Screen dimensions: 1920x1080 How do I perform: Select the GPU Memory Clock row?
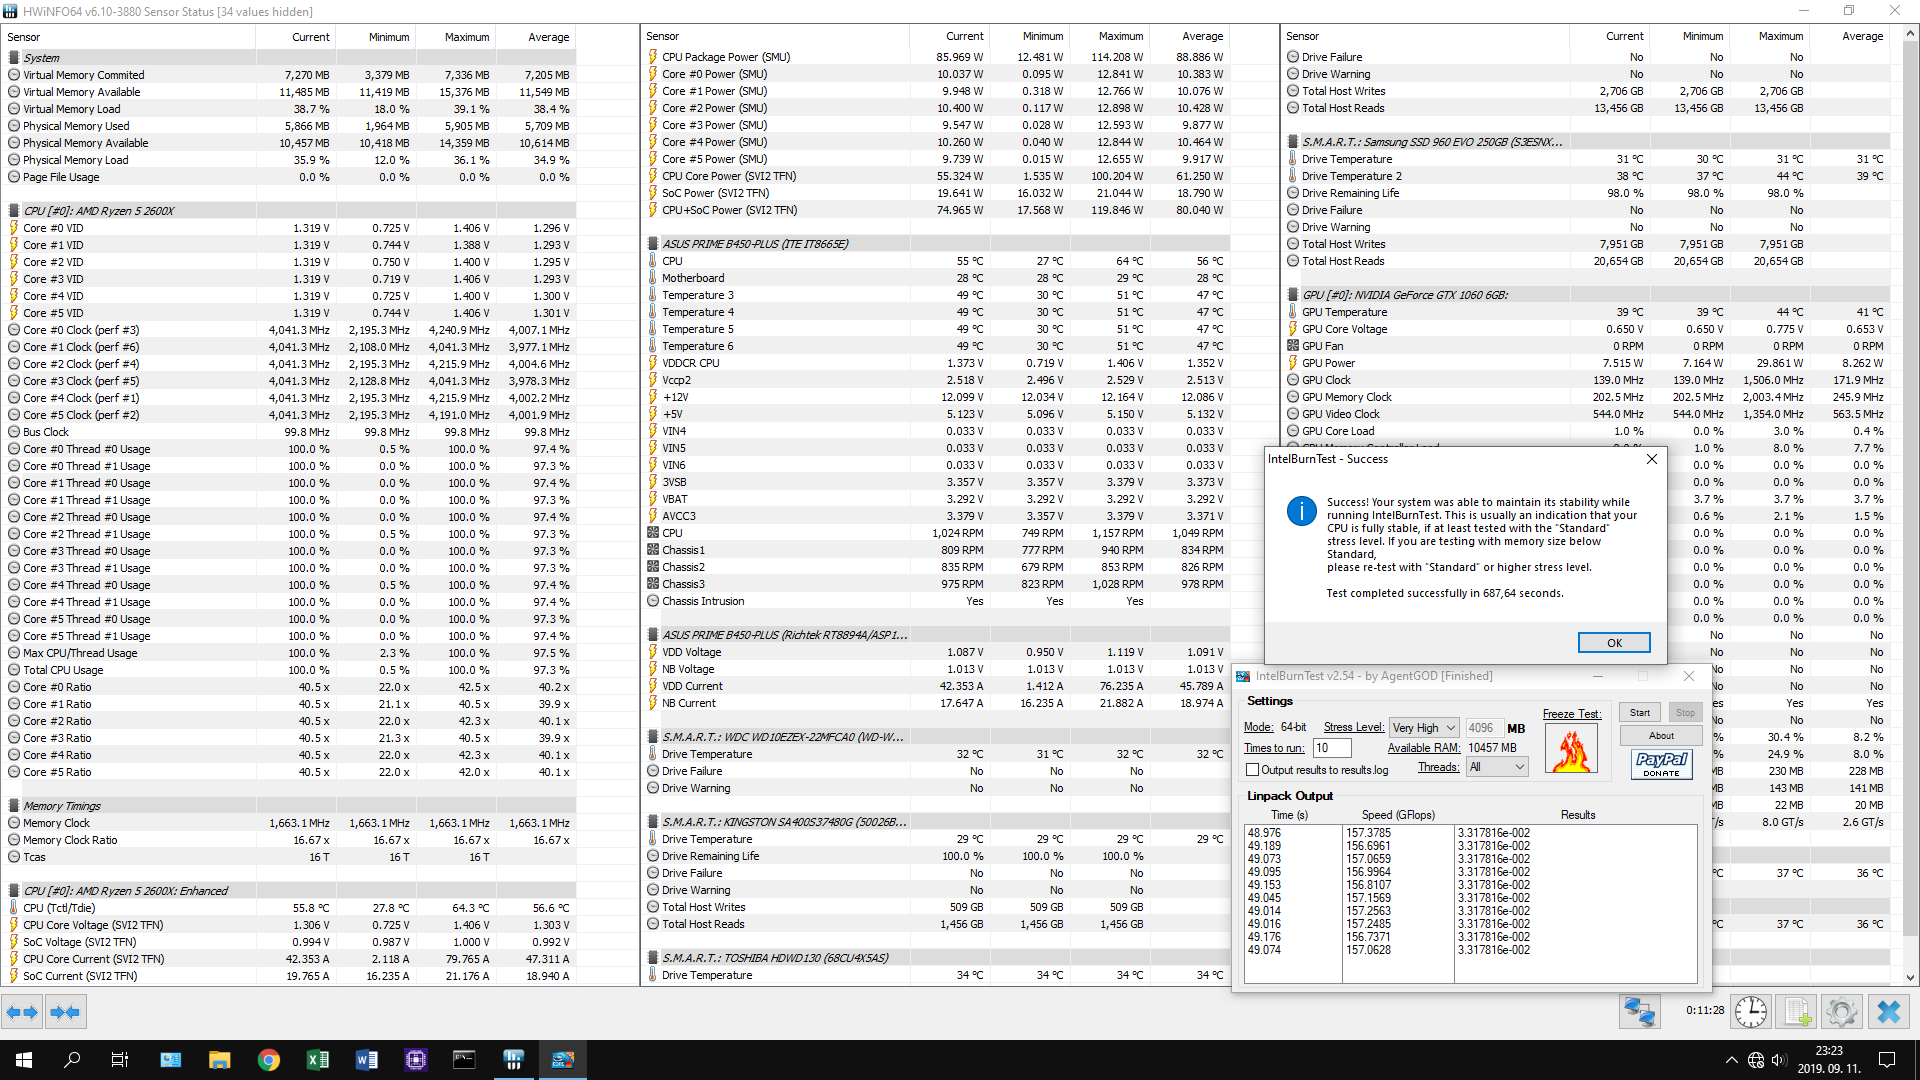click(1587, 397)
